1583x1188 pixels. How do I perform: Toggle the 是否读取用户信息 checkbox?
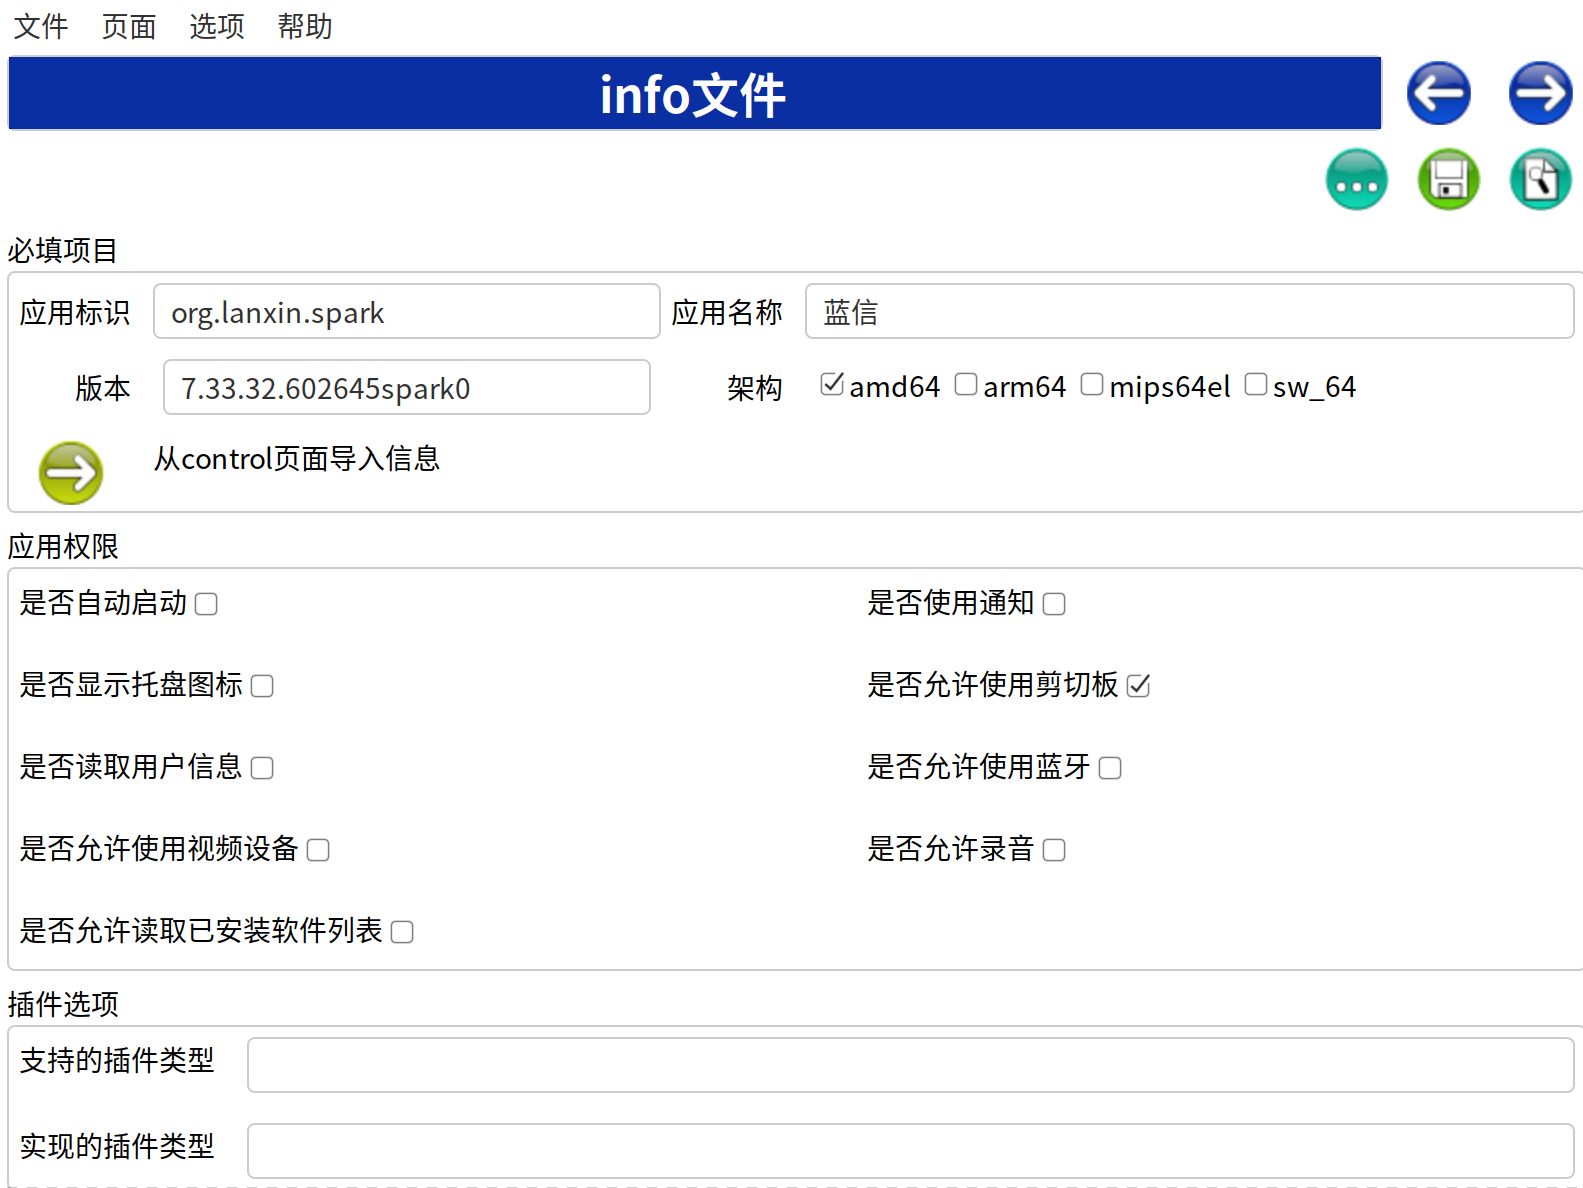(262, 768)
